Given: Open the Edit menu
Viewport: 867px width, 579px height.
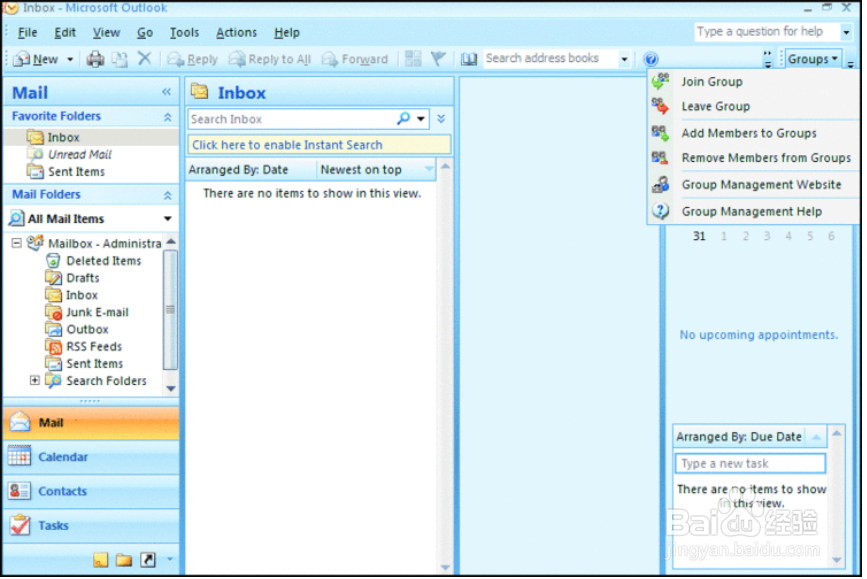Looking at the screenshot, I should click(x=65, y=33).
